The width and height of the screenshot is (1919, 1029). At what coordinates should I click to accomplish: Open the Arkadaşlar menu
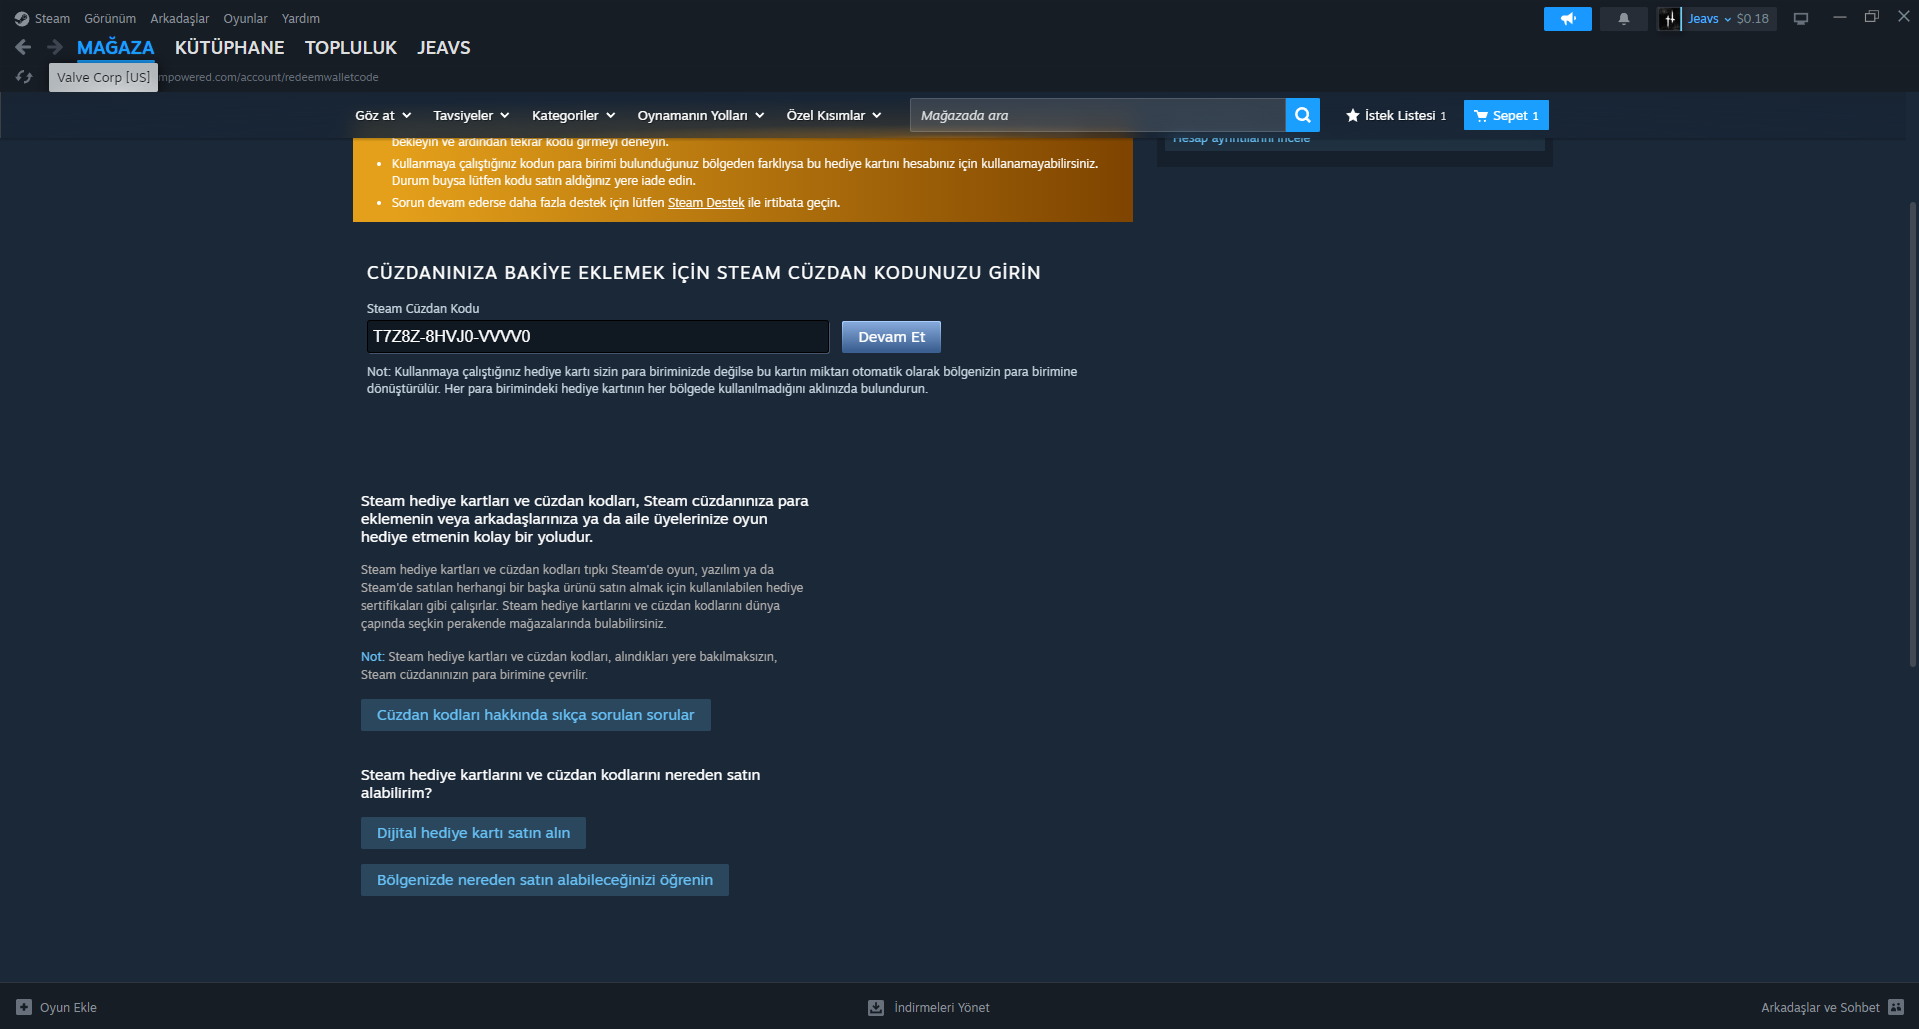180,19
